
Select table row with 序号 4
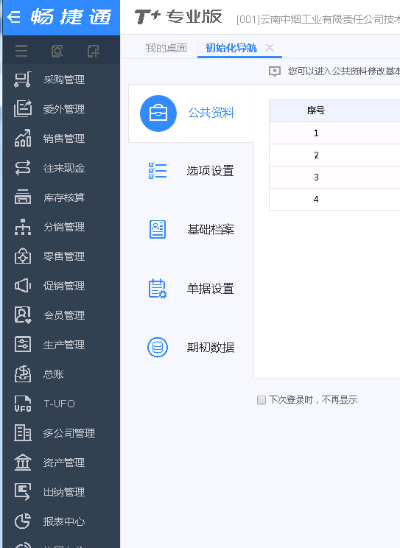(335, 200)
